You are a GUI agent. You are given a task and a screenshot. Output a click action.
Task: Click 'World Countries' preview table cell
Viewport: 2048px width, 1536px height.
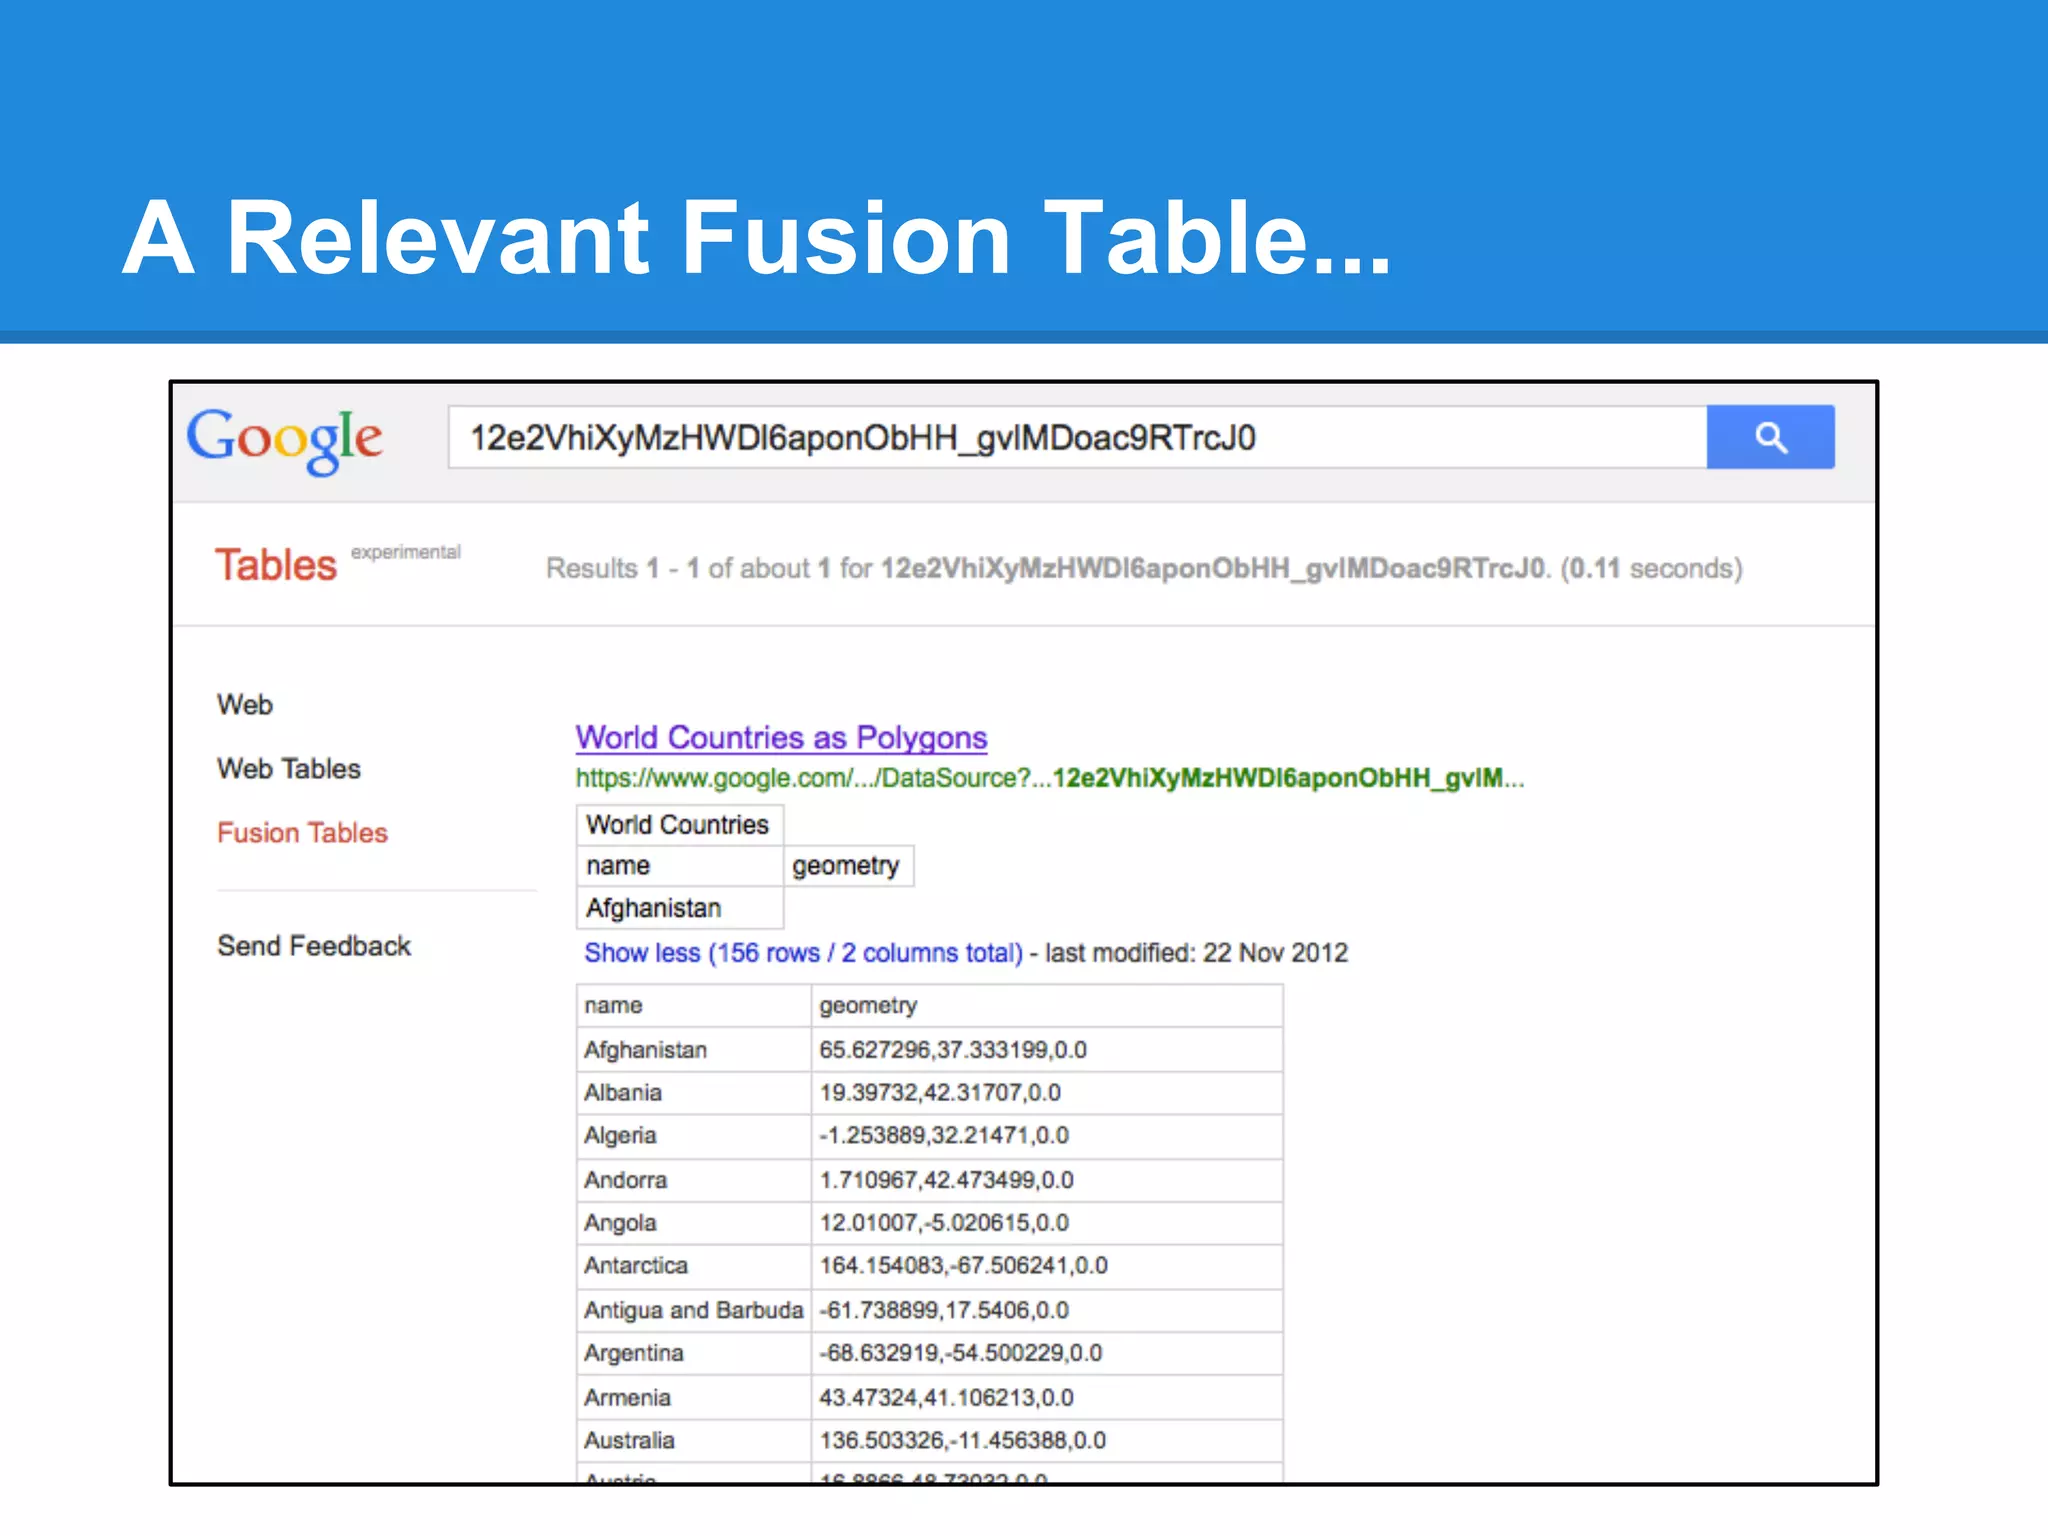pyautogui.click(x=679, y=825)
